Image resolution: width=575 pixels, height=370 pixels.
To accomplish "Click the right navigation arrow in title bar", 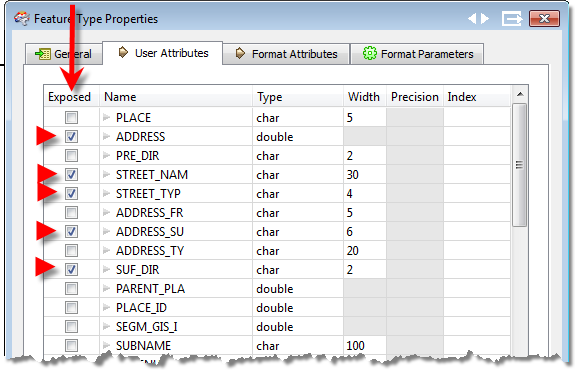I will click(485, 18).
